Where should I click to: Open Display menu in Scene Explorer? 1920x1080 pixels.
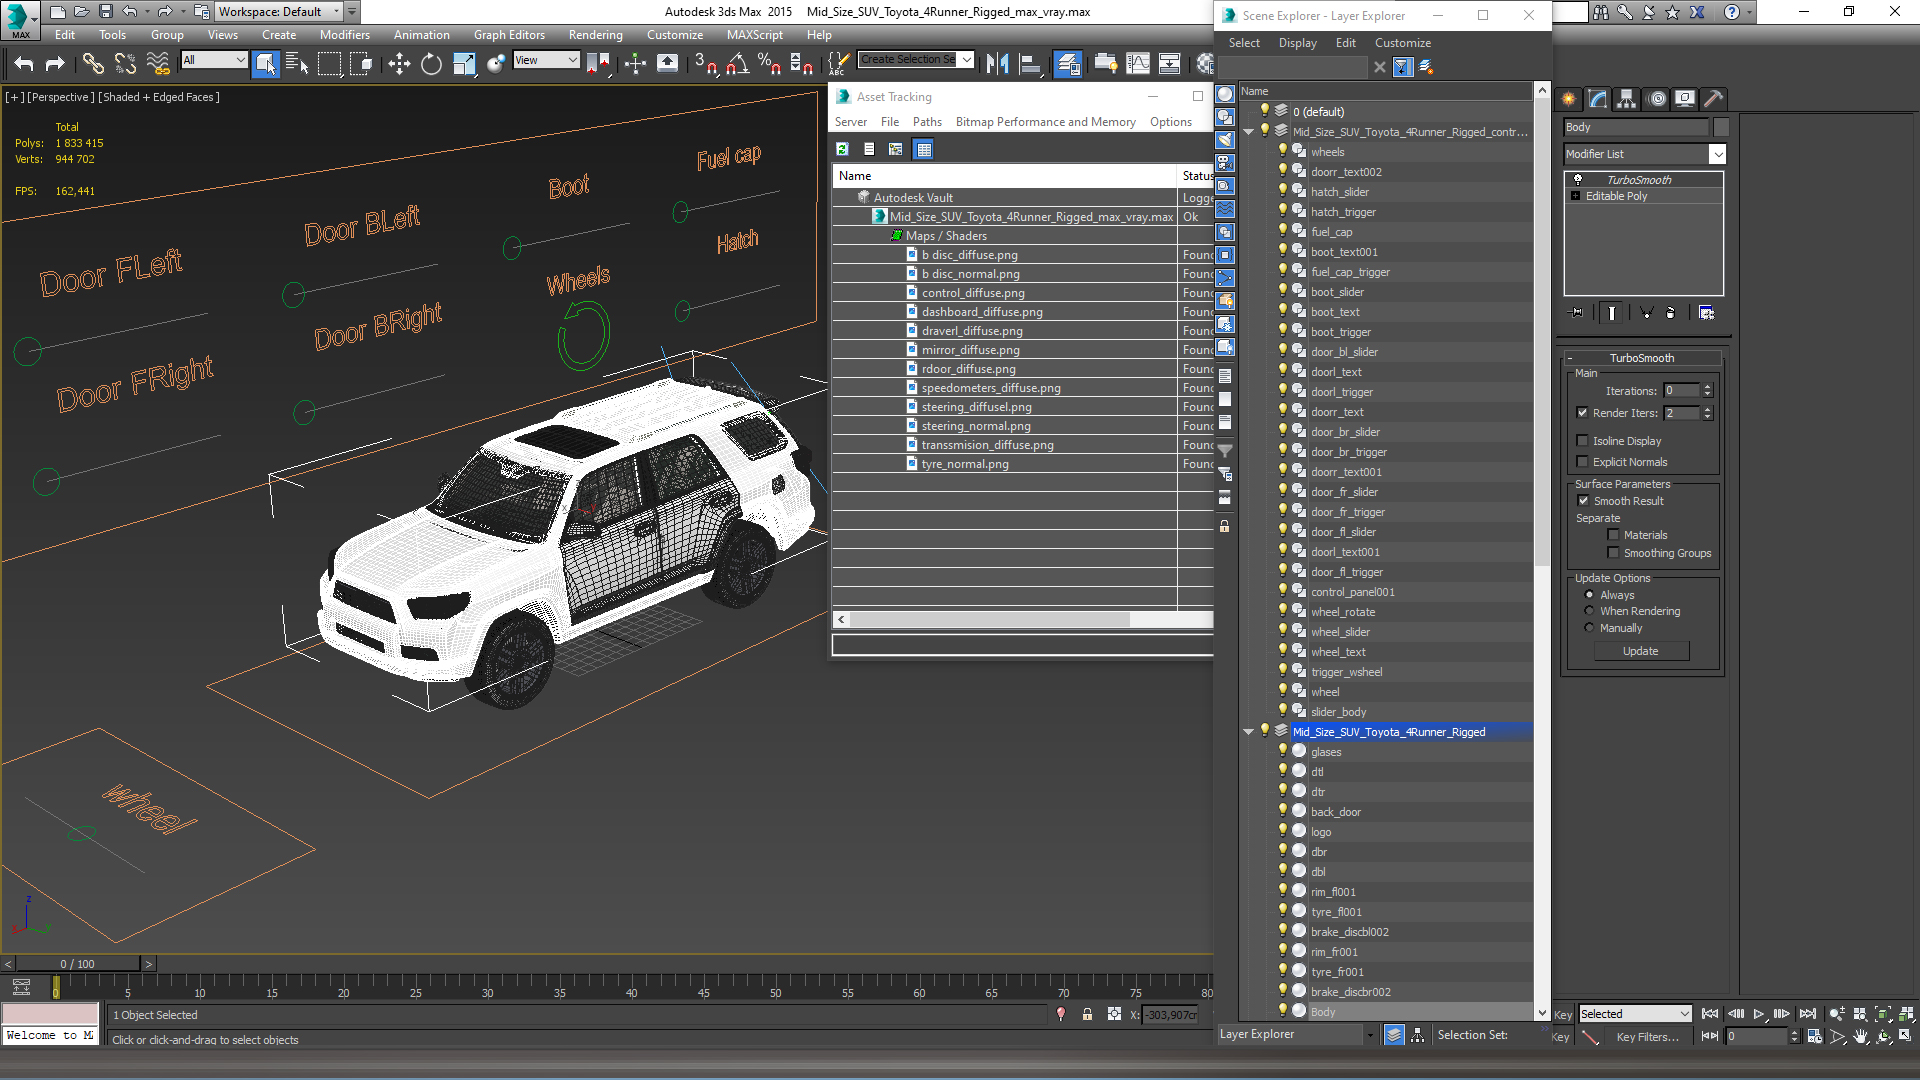[1297, 43]
